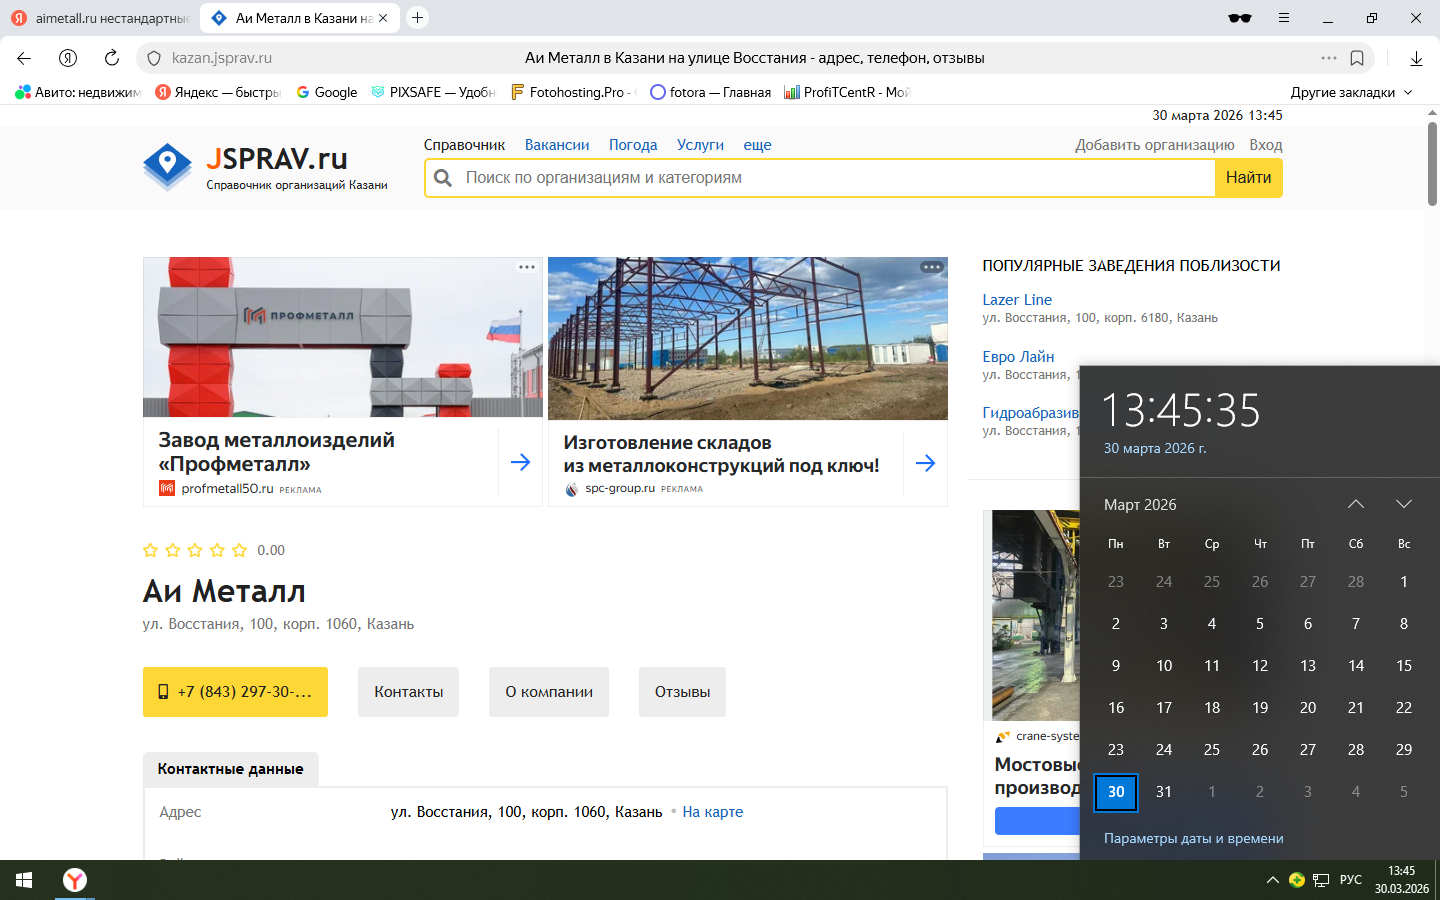Open Параметры даты и времени link
This screenshot has height=900, width=1440.
[x=1194, y=839]
